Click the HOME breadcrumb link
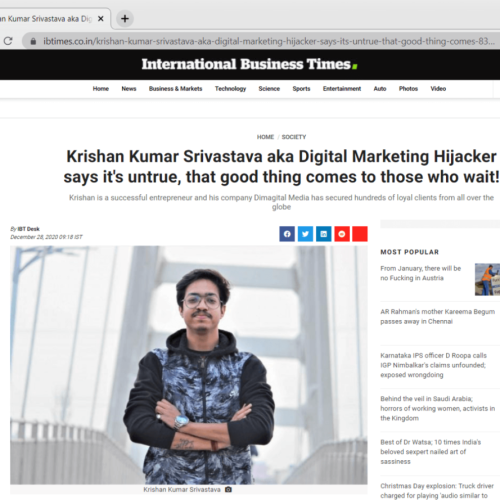The width and height of the screenshot is (500, 500). (265, 137)
